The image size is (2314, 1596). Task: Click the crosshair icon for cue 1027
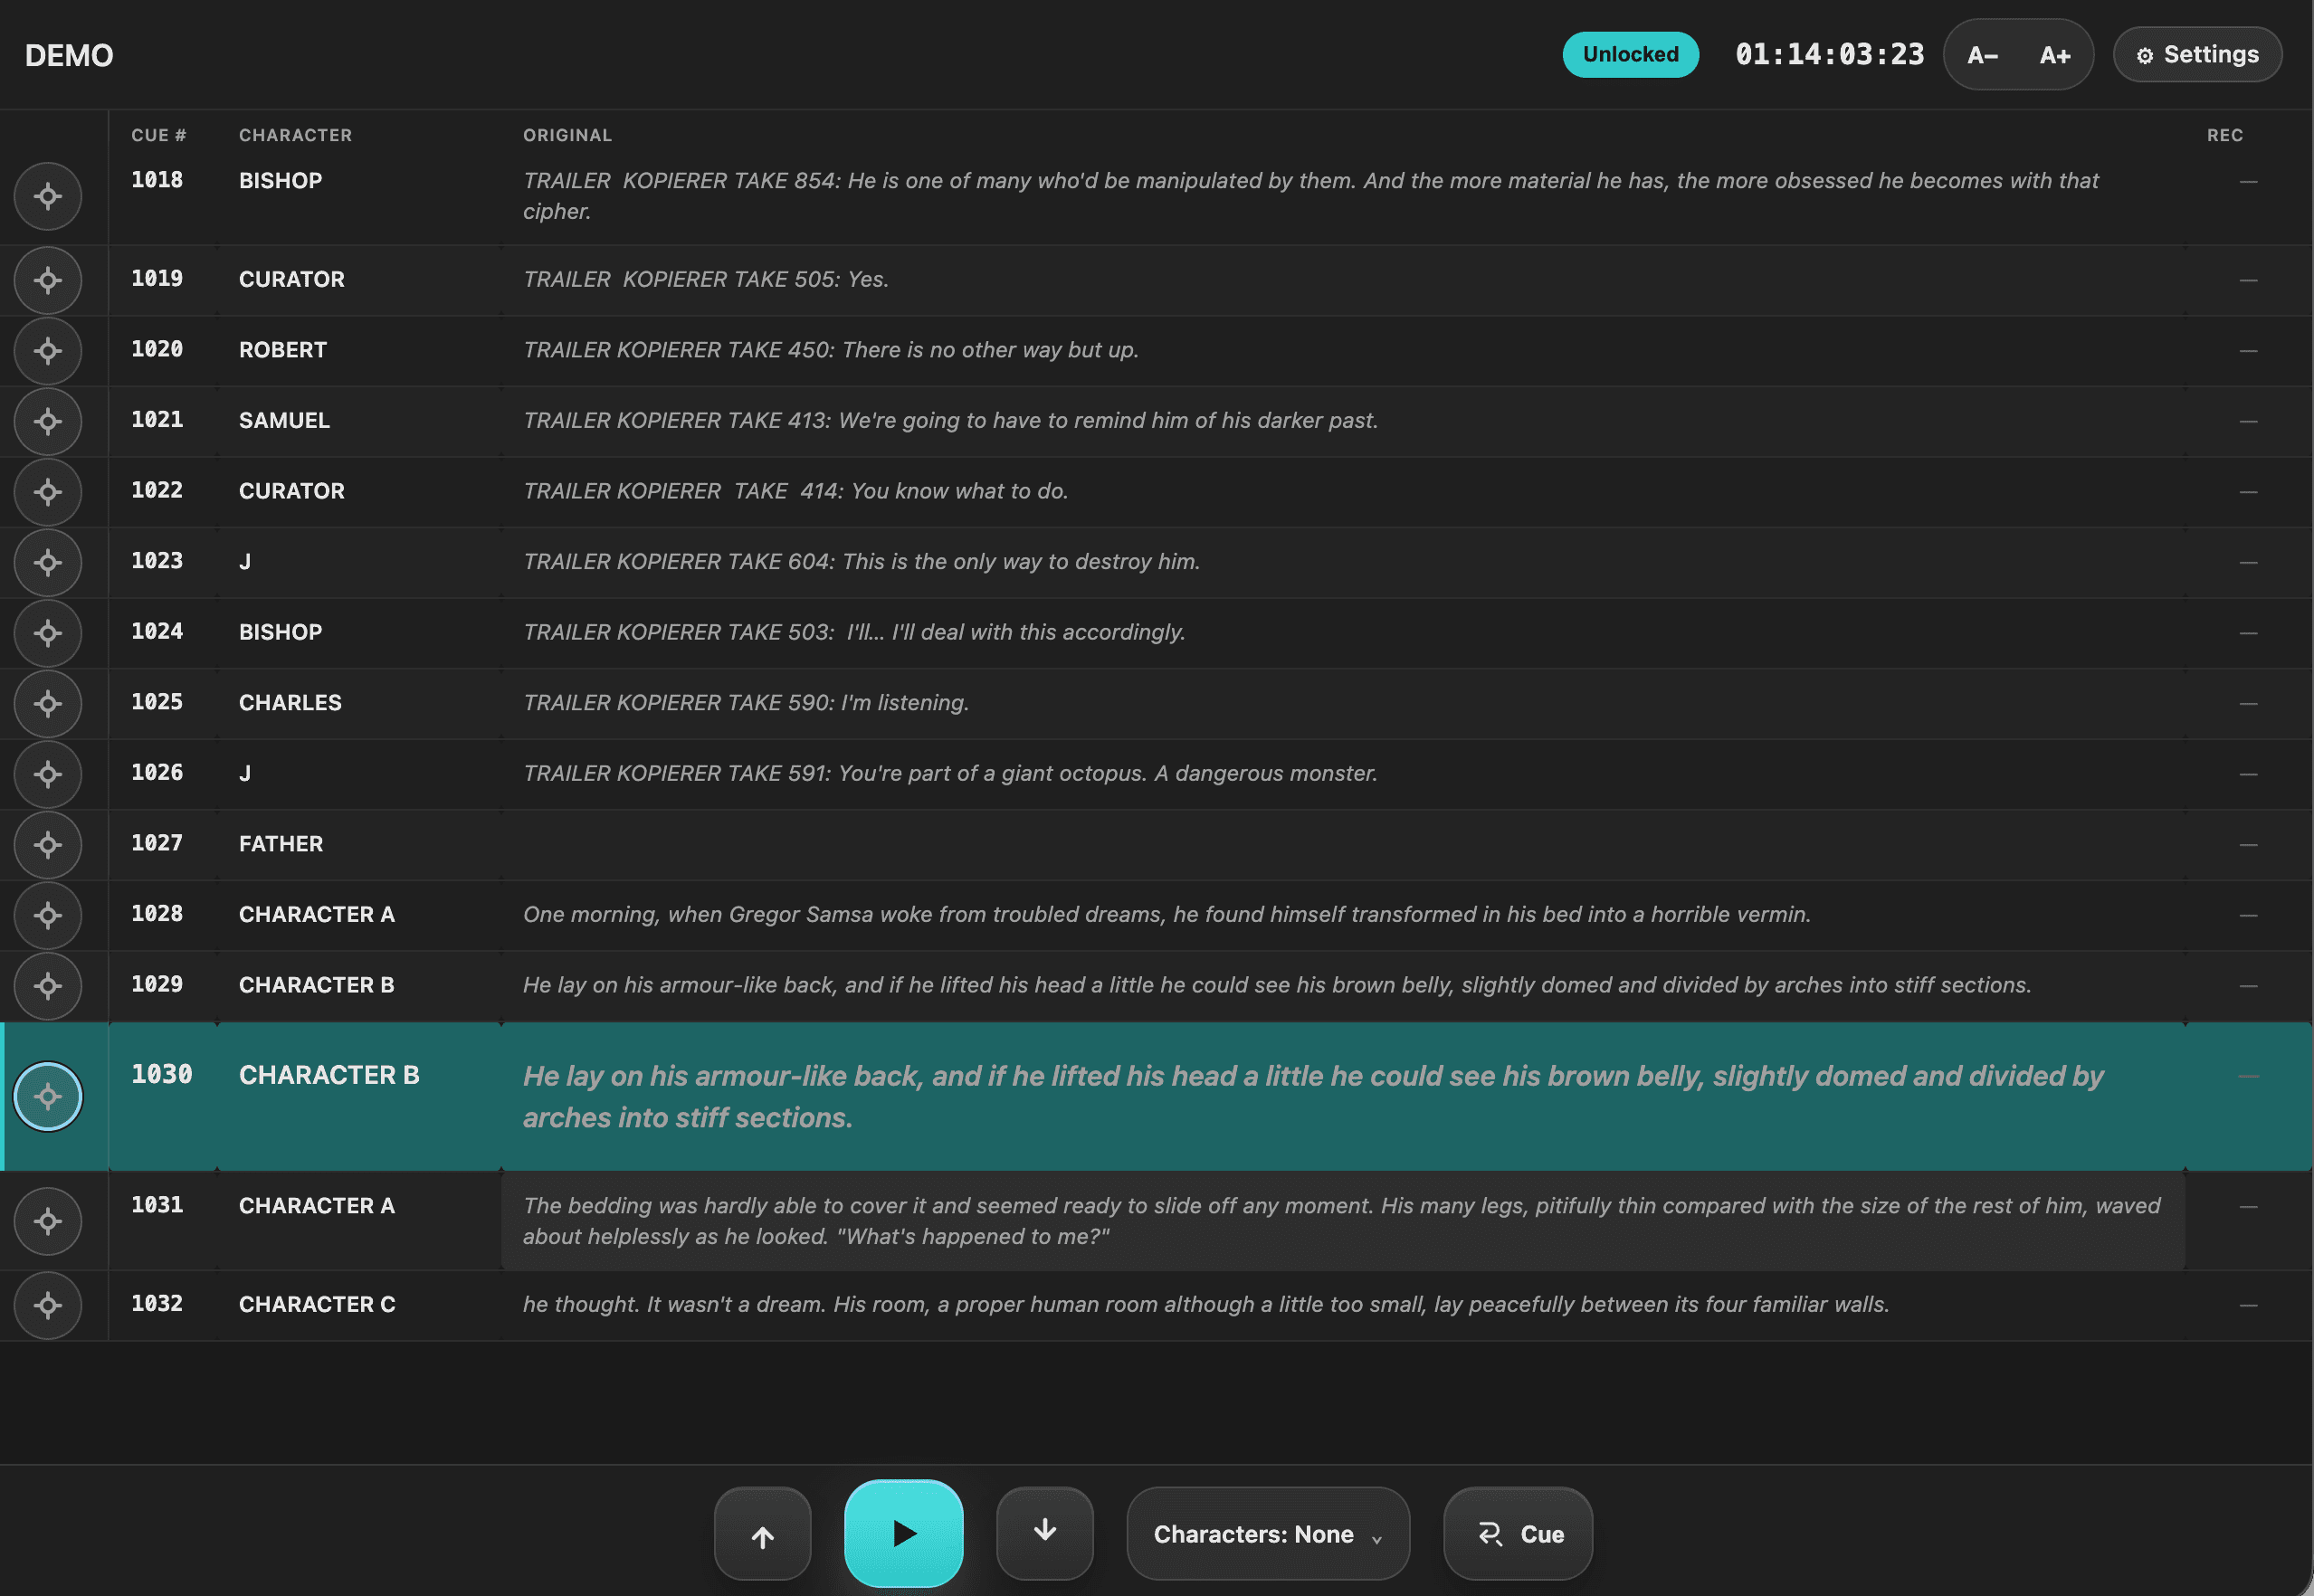pyautogui.click(x=48, y=845)
